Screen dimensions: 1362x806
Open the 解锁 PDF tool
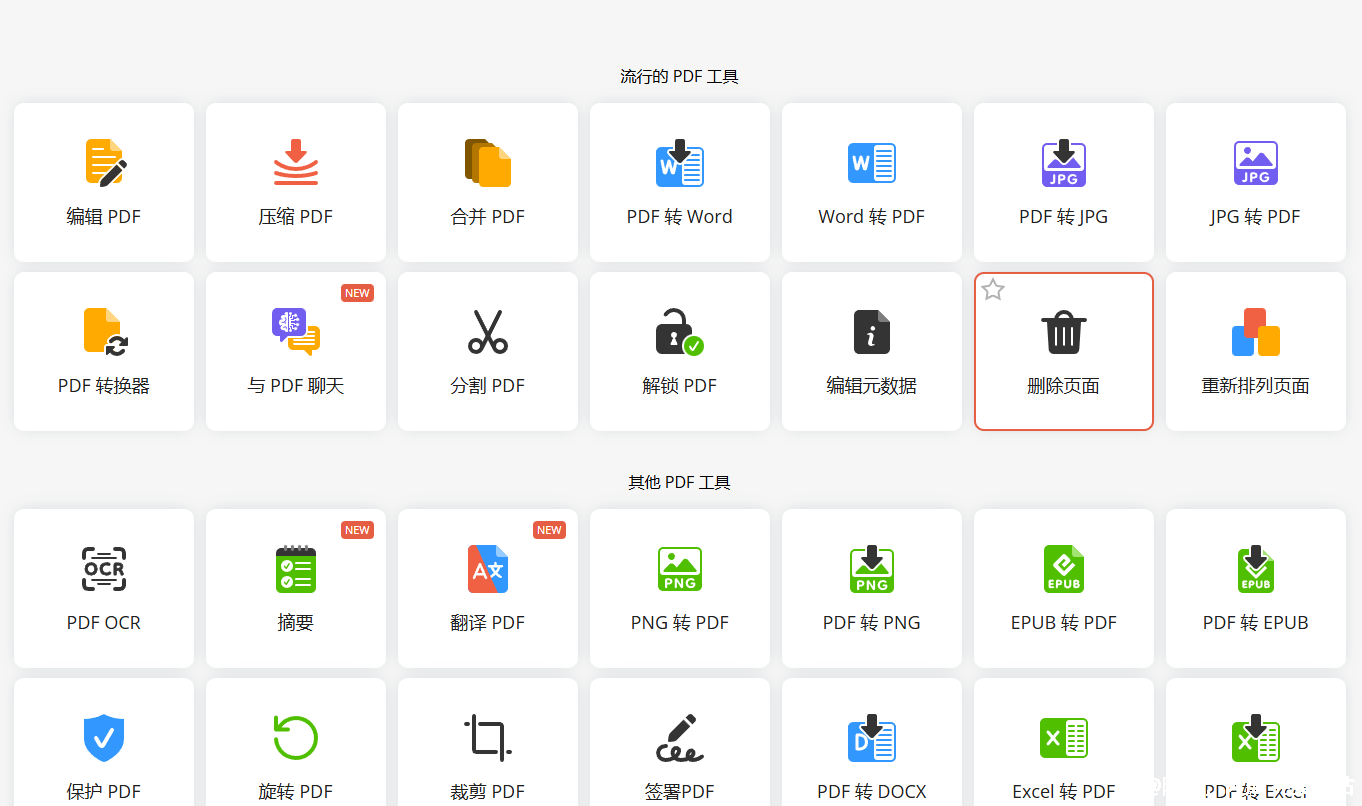(679, 351)
